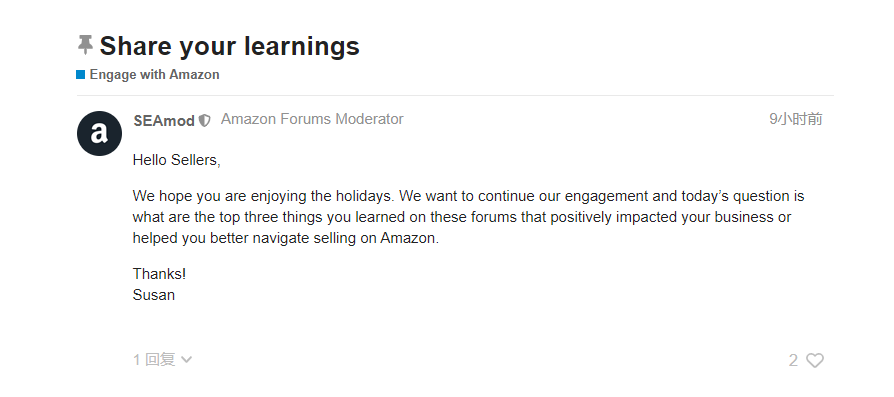
Task: Open the SEAmod user profile name
Action: click(164, 120)
